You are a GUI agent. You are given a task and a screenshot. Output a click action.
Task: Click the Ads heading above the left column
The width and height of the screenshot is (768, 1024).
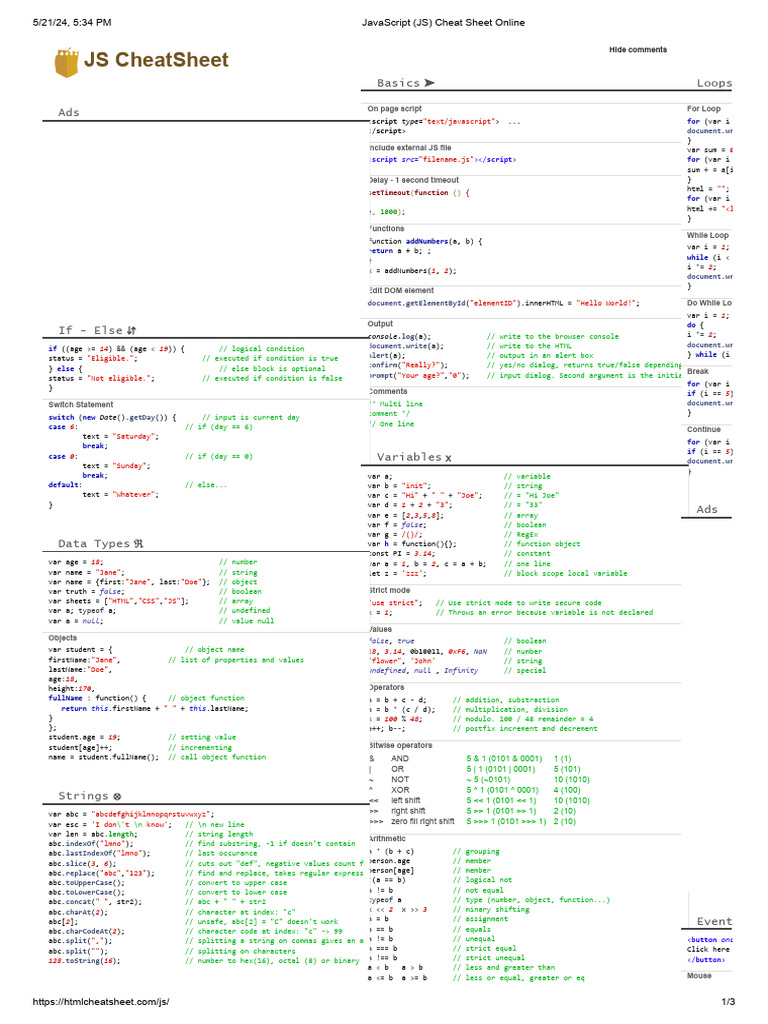[x=69, y=112]
